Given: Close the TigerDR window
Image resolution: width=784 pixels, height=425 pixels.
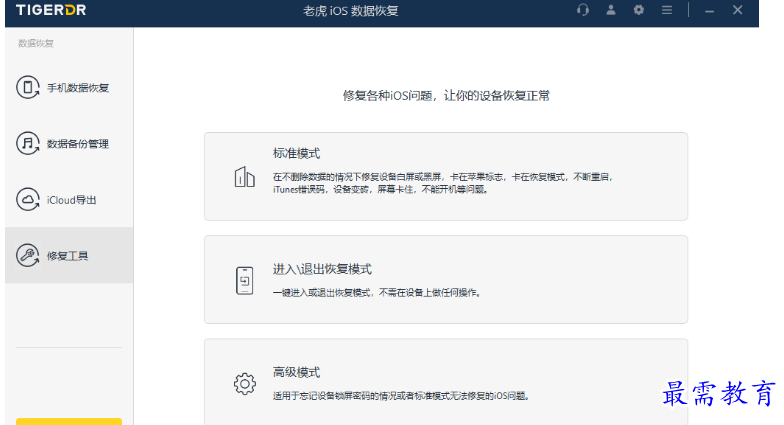Looking at the screenshot, I should click(x=738, y=10).
